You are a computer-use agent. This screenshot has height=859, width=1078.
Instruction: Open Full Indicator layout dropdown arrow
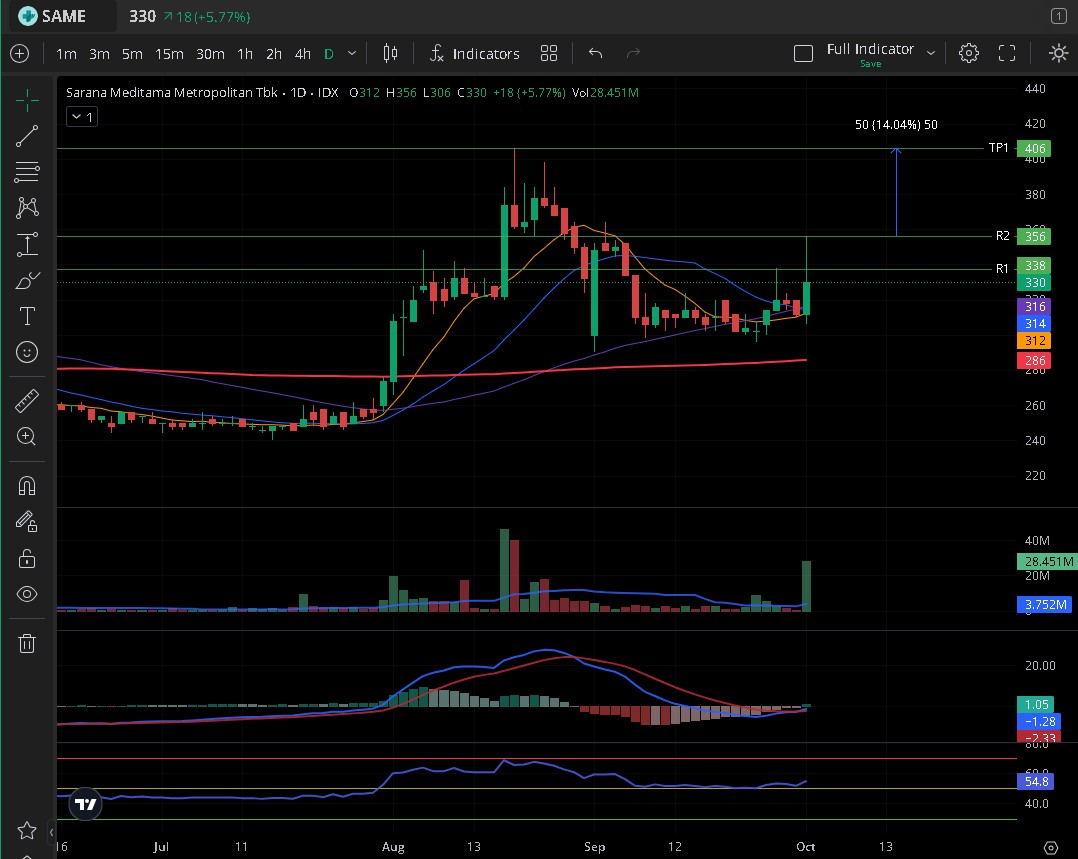tap(931, 53)
